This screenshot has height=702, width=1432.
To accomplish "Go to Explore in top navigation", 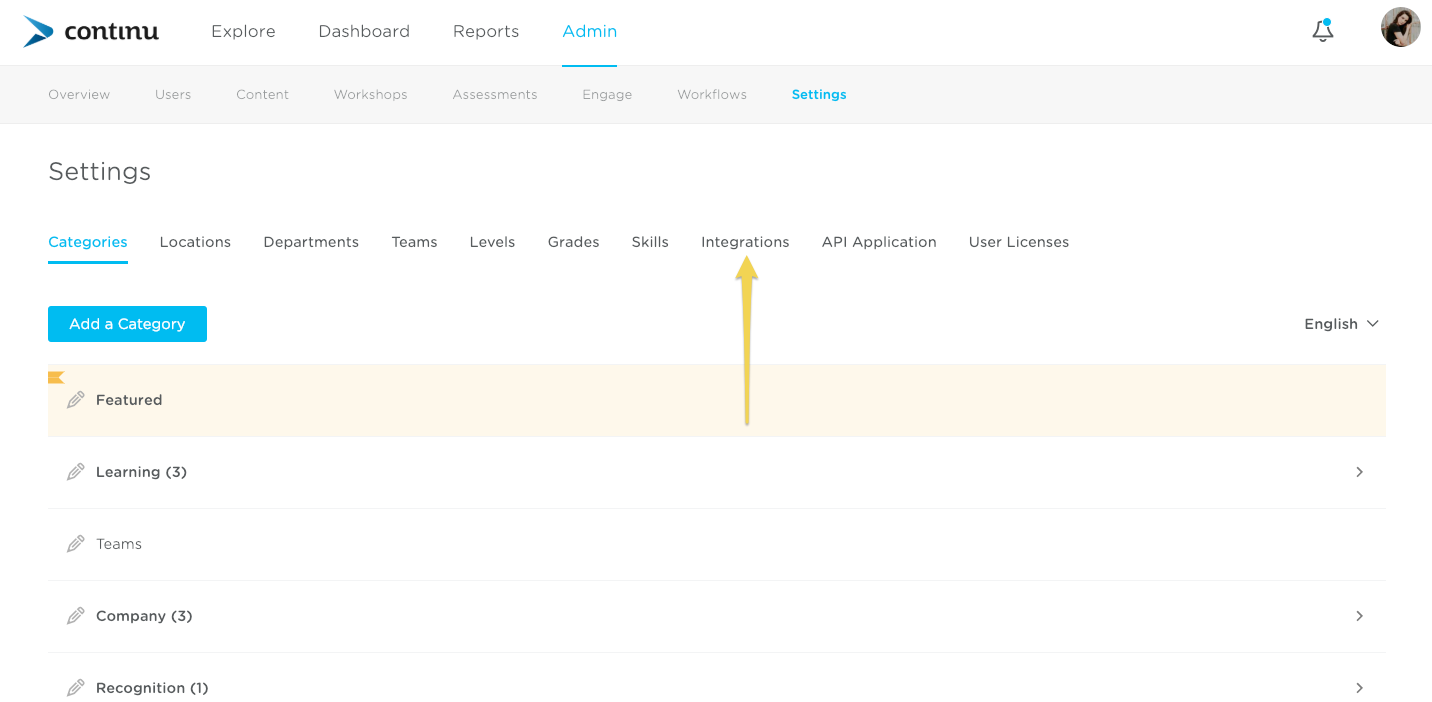I will pyautogui.click(x=243, y=31).
